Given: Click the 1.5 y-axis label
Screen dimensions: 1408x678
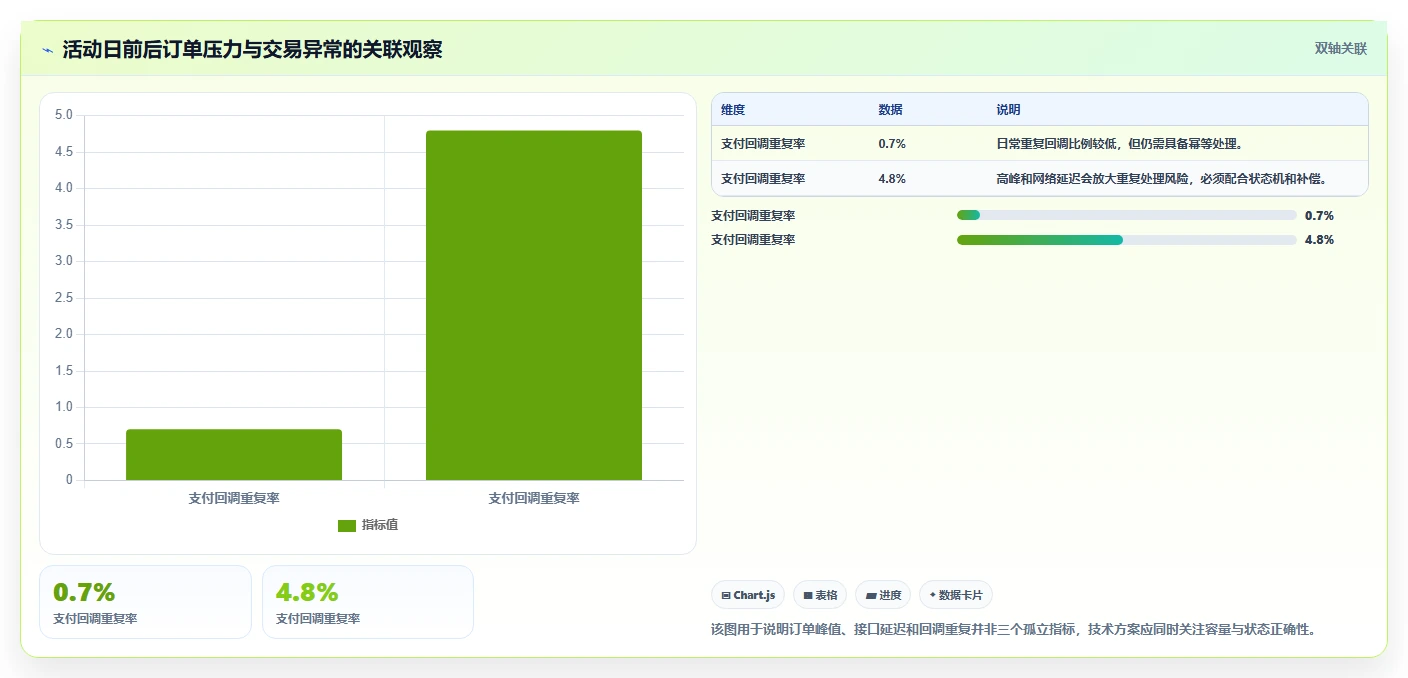Looking at the screenshot, I should pyautogui.click(x=63, y=370).
